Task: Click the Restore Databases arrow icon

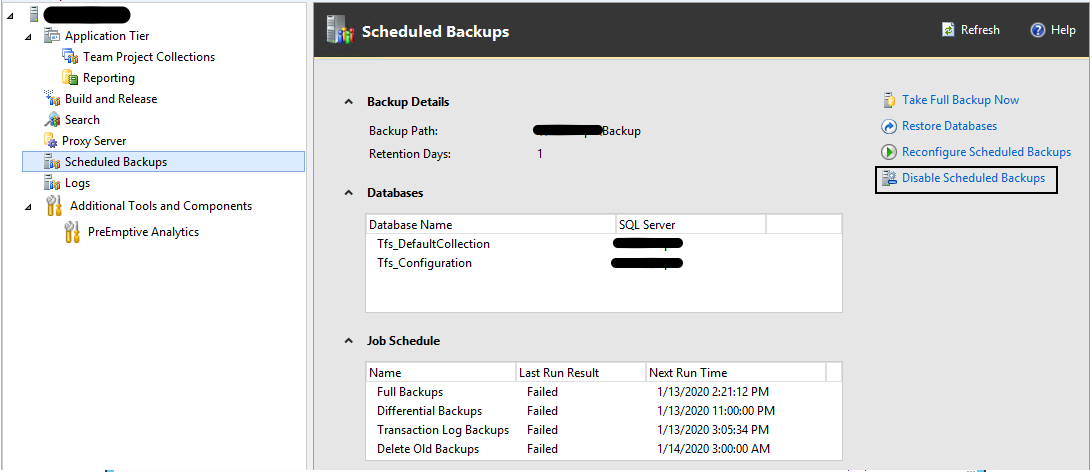Action: 889,126
